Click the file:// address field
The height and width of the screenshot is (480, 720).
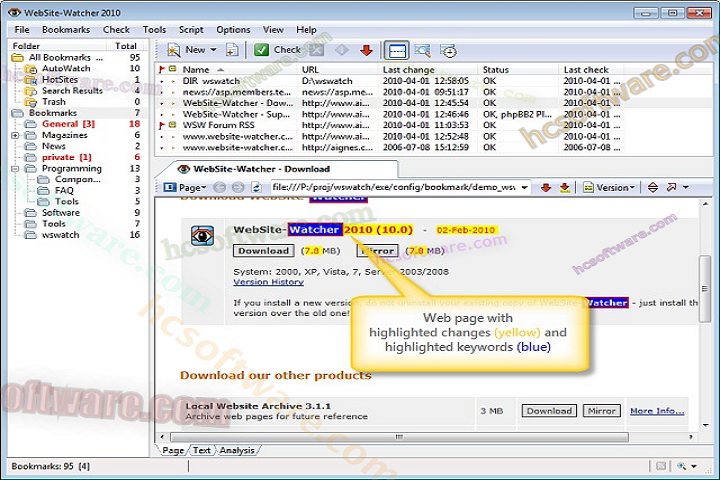(394, 187)
